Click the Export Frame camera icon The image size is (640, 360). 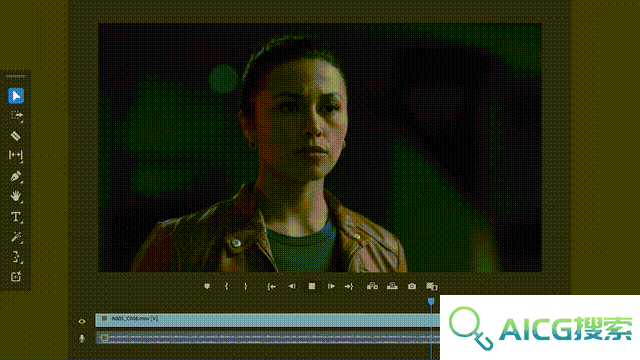pos(412,287)
